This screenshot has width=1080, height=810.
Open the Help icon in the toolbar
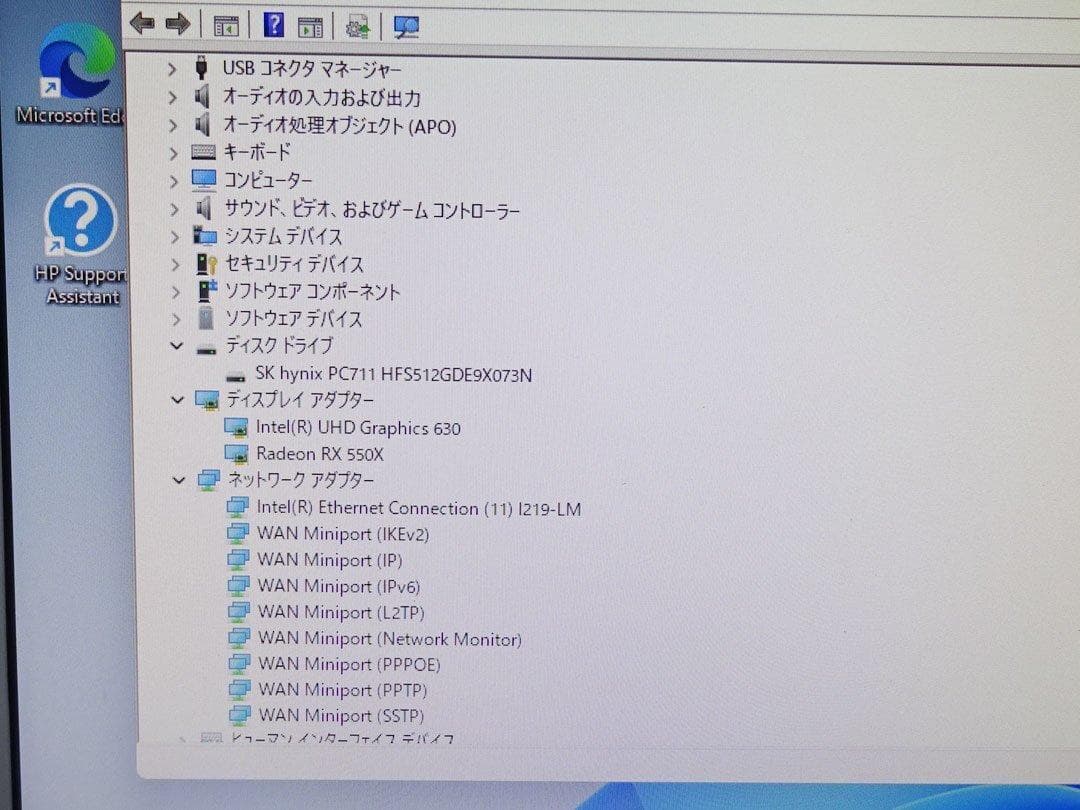tap(273, 24)
